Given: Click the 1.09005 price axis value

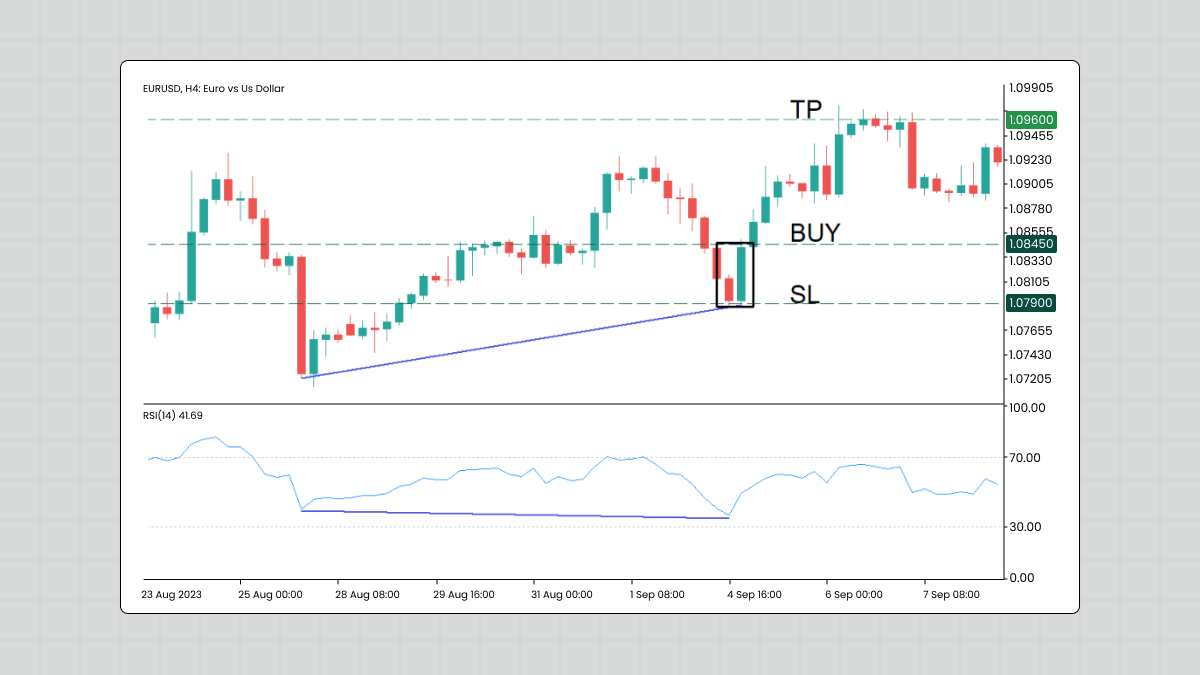Looking at the screenshot, I should click(x=1033, y=184).
